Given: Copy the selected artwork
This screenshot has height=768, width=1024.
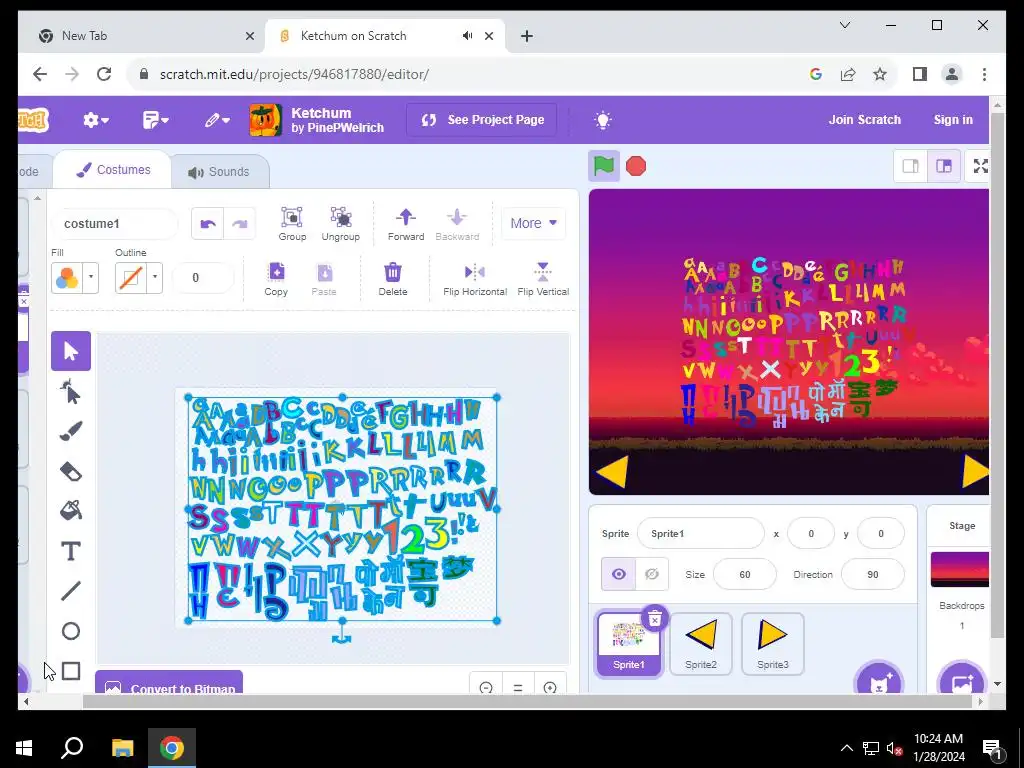Looking at the screenshot, I should click(x=276, y=279).
